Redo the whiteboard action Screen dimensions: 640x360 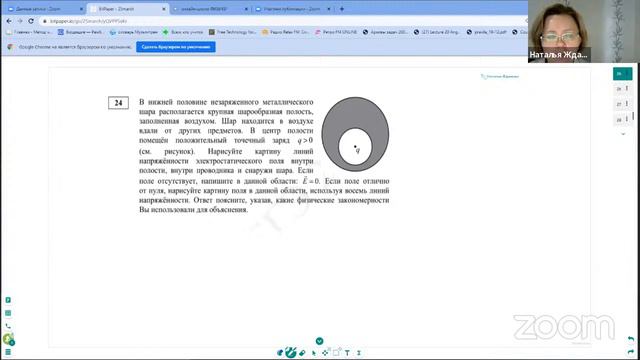click(x=631, y=352)
